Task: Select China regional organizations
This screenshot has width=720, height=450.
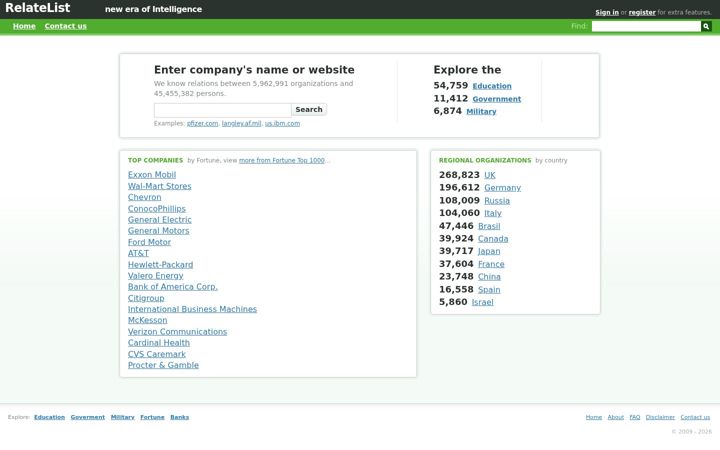Action: (489, 277)
